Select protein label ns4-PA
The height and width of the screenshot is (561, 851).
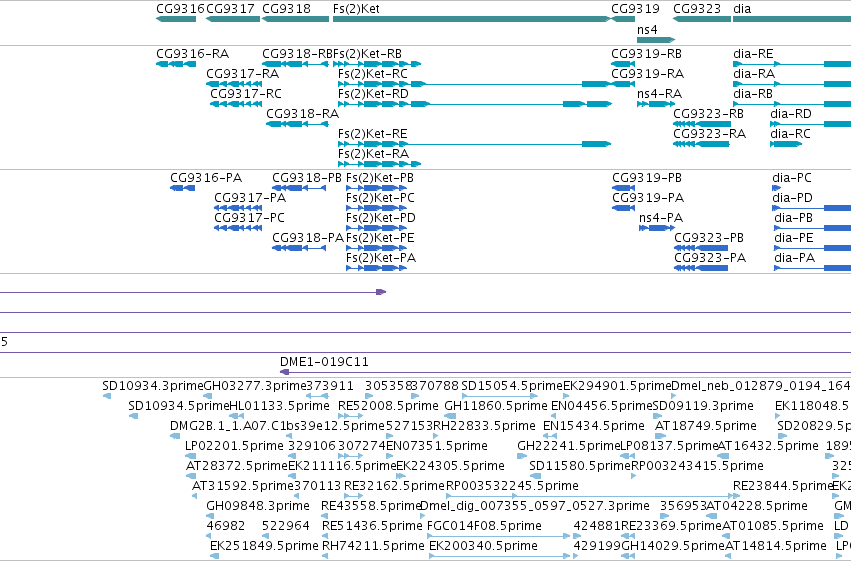click(x=661, y=218)
